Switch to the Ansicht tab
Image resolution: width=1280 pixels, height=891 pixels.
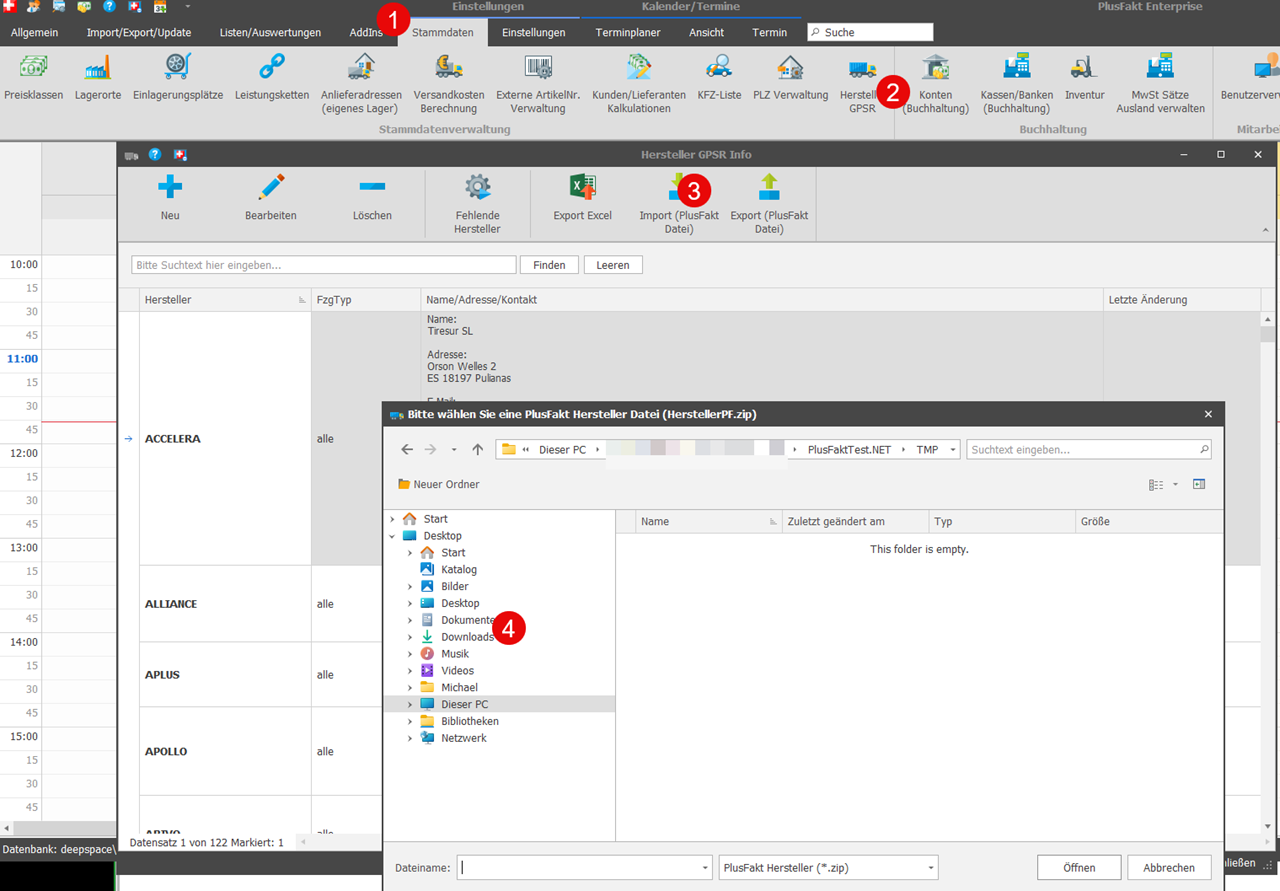tap(707, 32)
